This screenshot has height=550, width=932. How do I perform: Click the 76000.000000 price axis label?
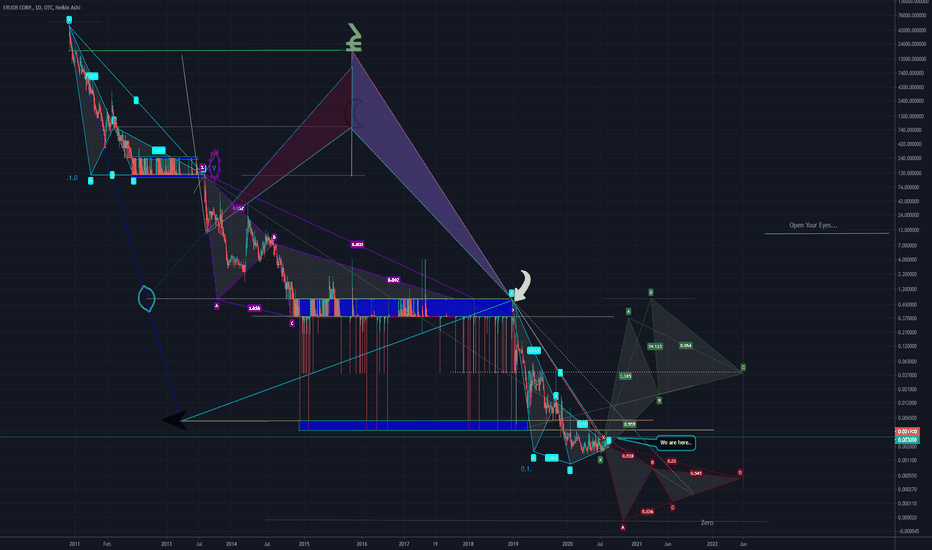tap(912, 15)
